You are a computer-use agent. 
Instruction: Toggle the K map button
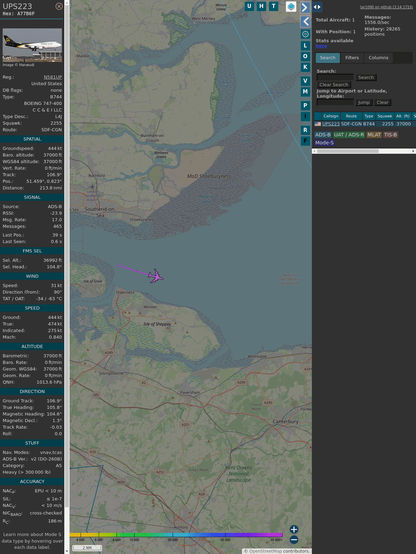click(x=305, y=67)
